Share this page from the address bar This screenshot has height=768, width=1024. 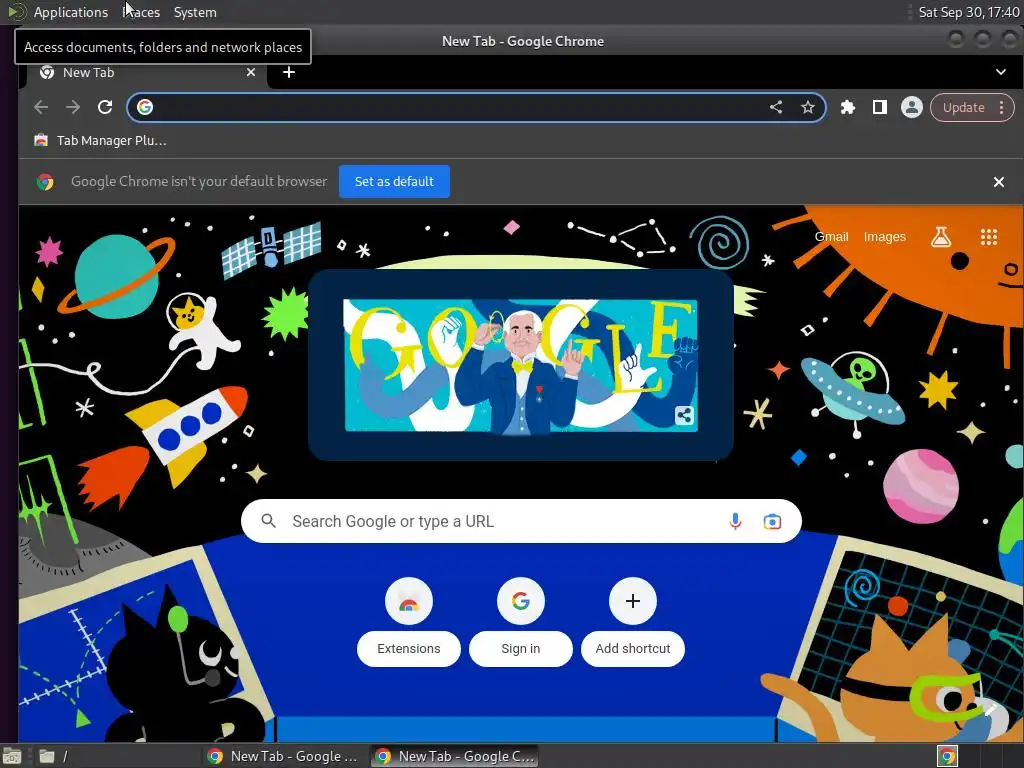[x=776, y=107]
